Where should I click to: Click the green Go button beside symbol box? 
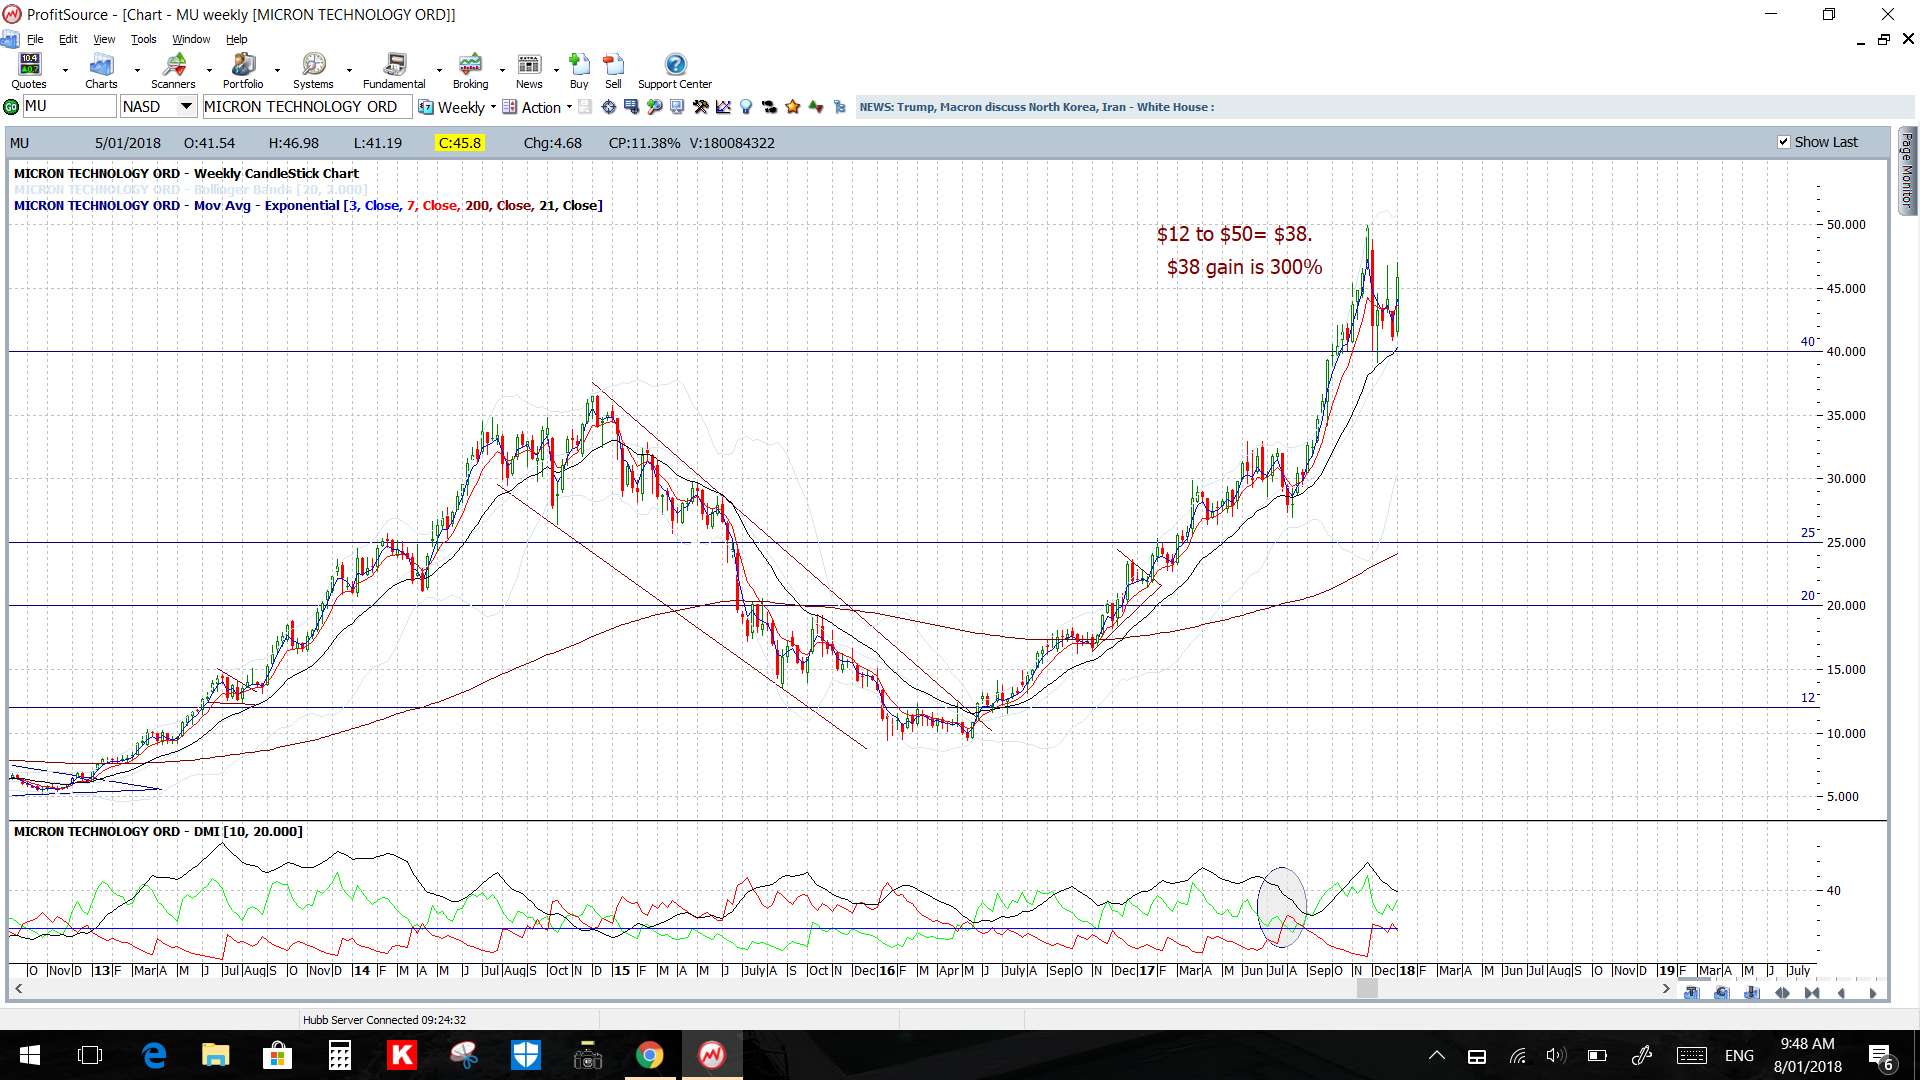point(11,107)
